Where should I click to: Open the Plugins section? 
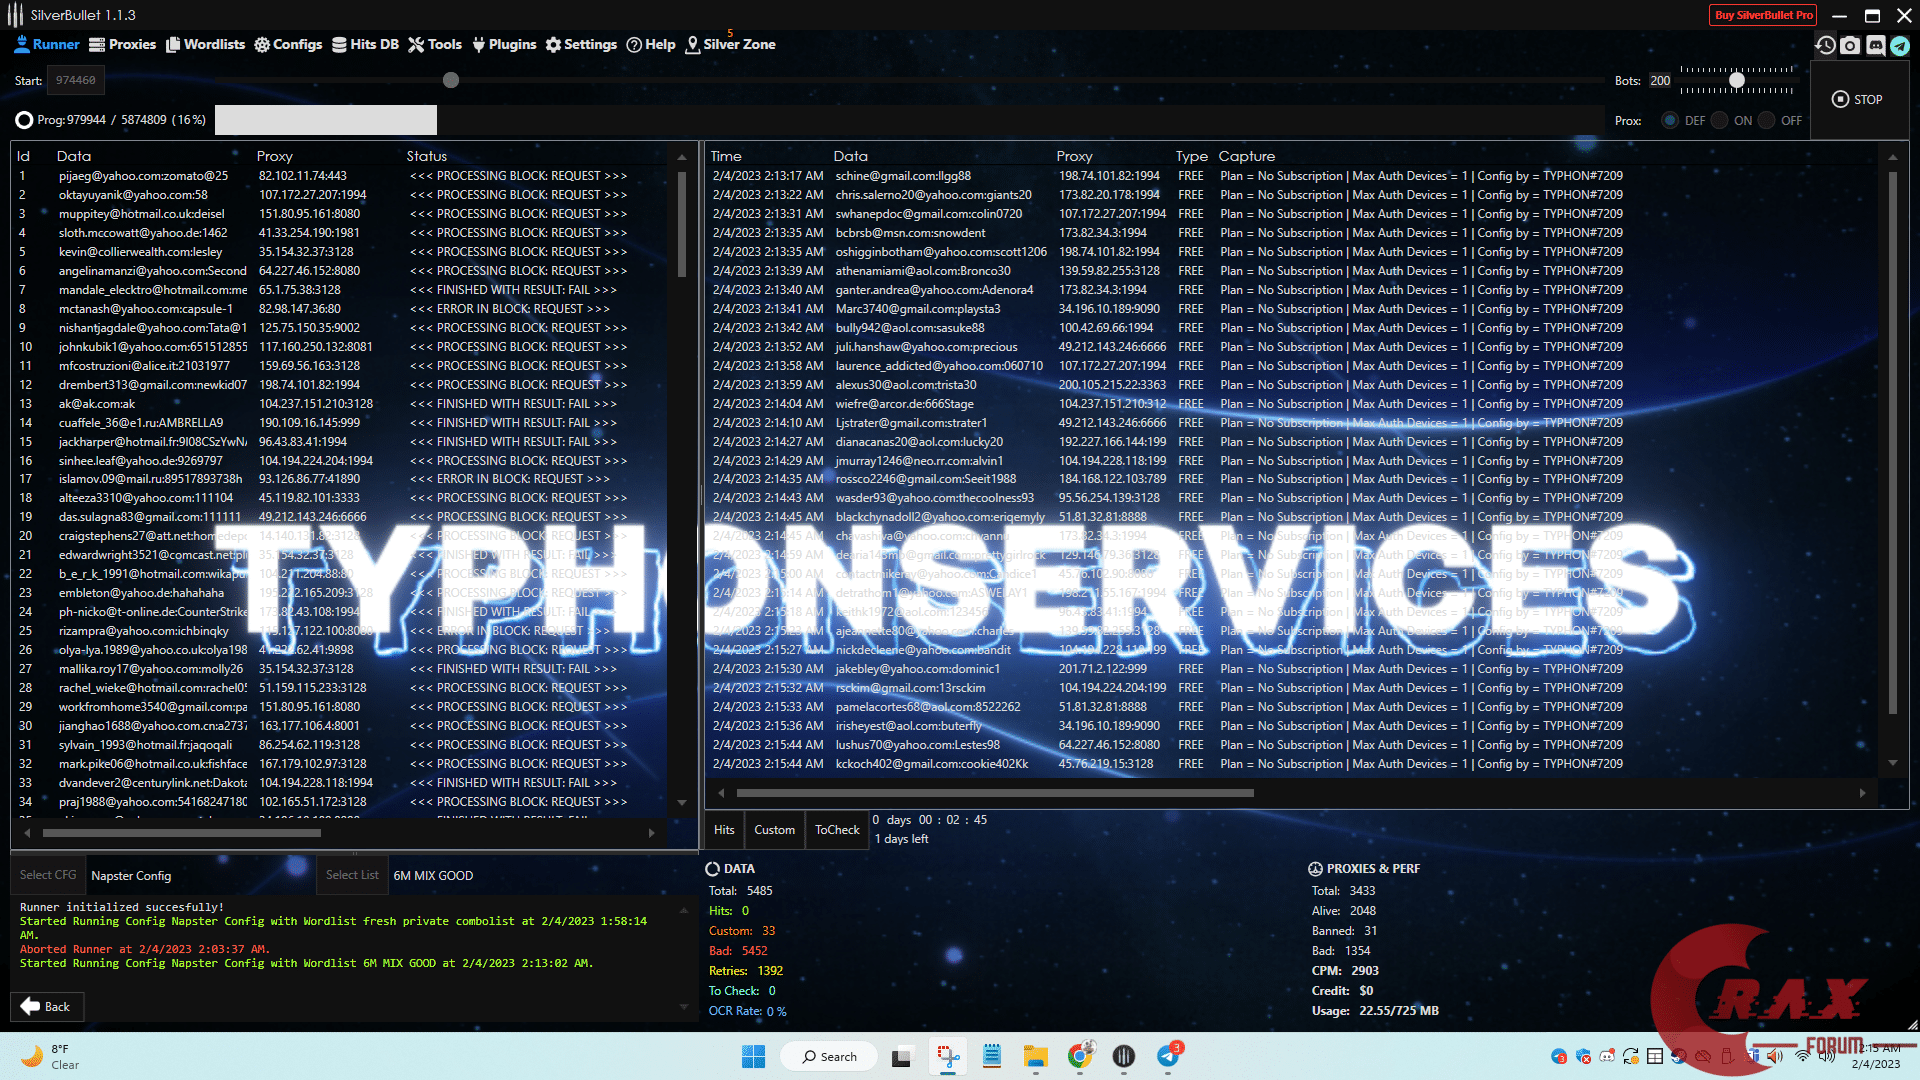tap(504, 45)
